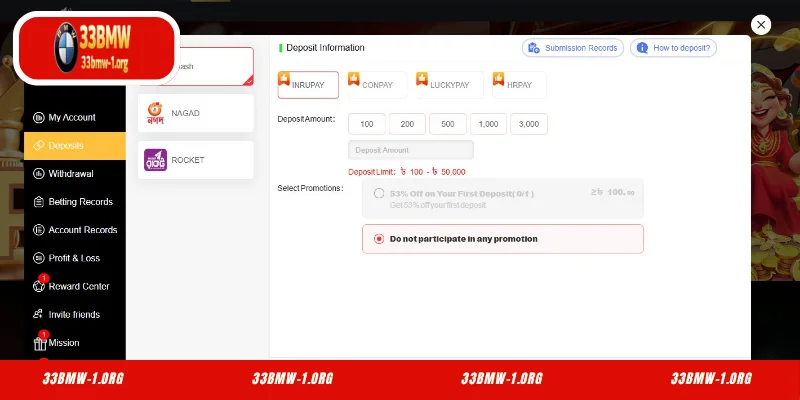Click the thumbs-up badge on CONPAY
This screenshot has width=800, height=400.
(354, 79)
